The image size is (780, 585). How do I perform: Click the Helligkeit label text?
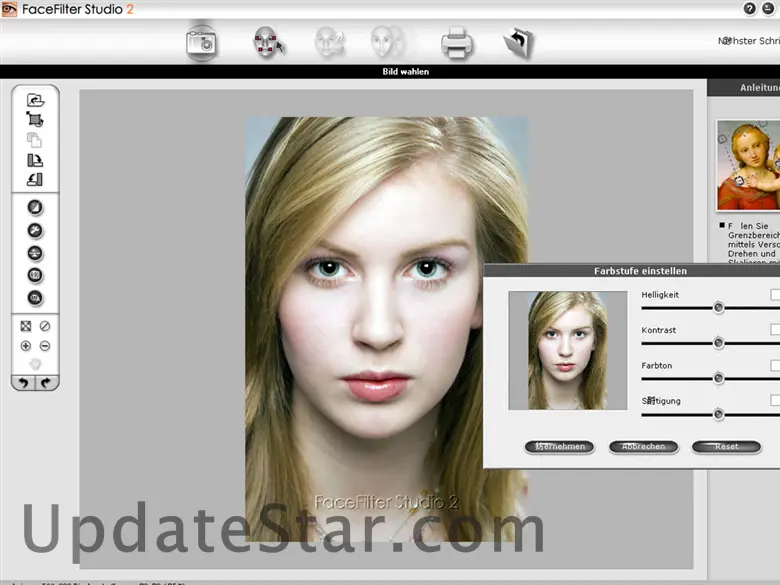click(x=660, y=294)
